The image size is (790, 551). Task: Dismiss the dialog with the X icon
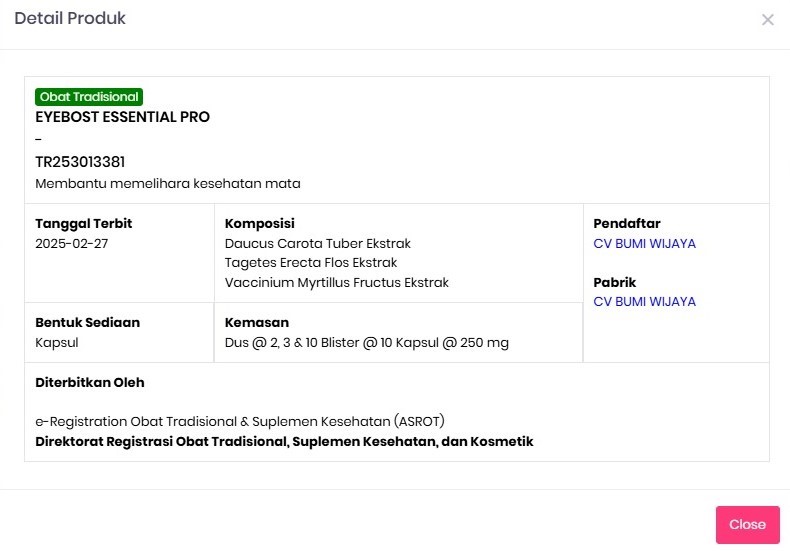point(767,20)
